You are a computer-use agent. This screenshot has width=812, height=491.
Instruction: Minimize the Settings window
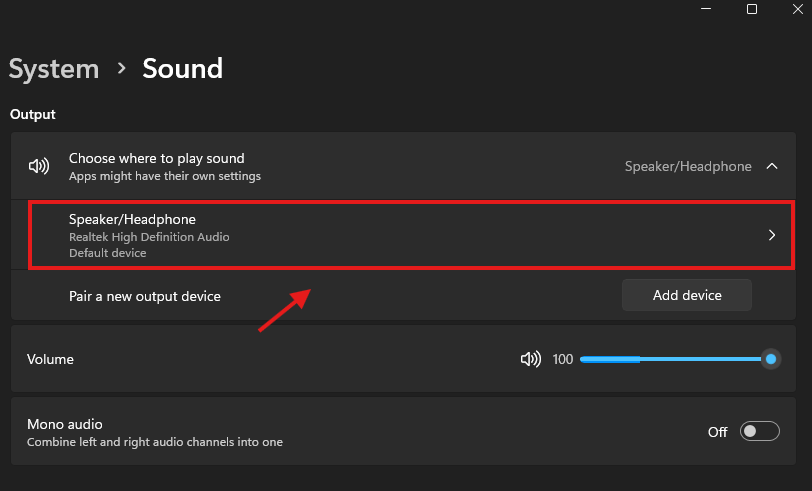tap(704, 9)
